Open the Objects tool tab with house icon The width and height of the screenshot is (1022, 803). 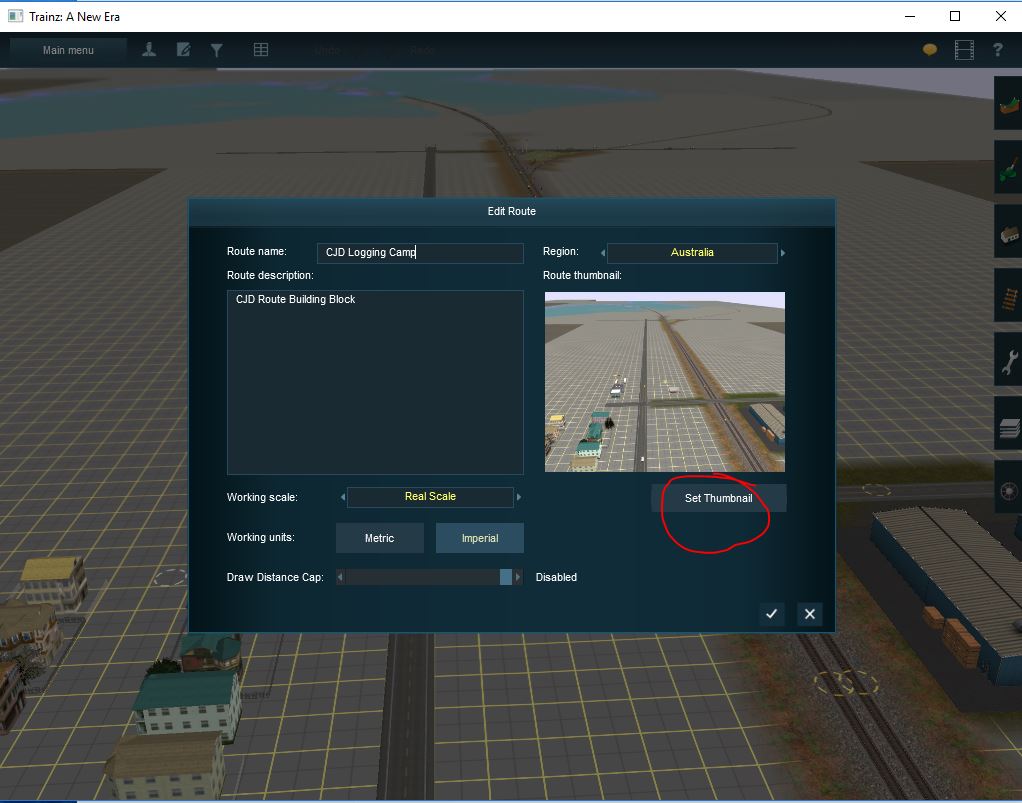coord(1009,235)
